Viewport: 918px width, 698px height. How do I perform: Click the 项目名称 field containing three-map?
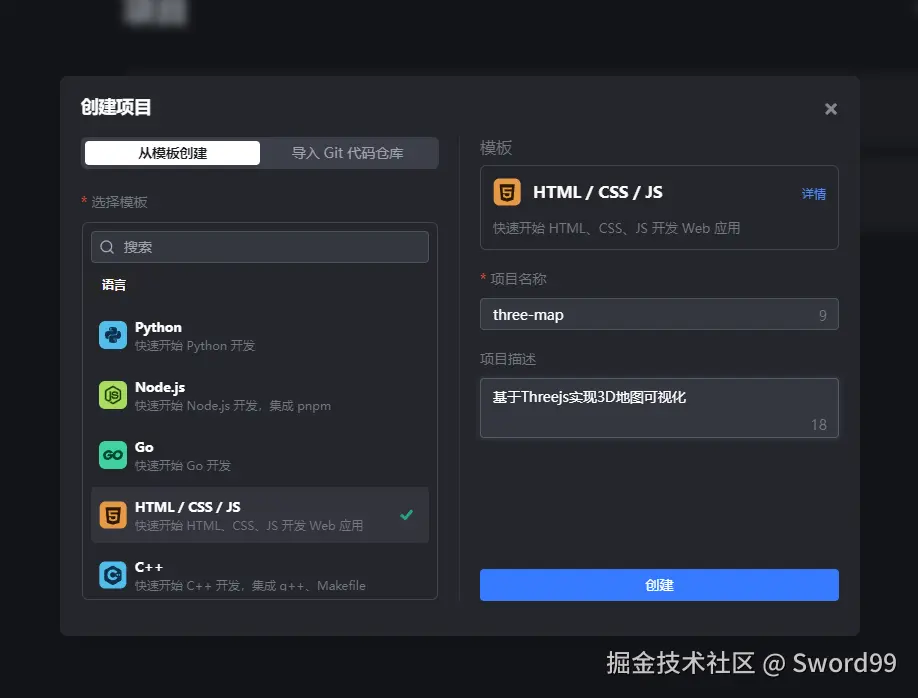pos(659,314)
